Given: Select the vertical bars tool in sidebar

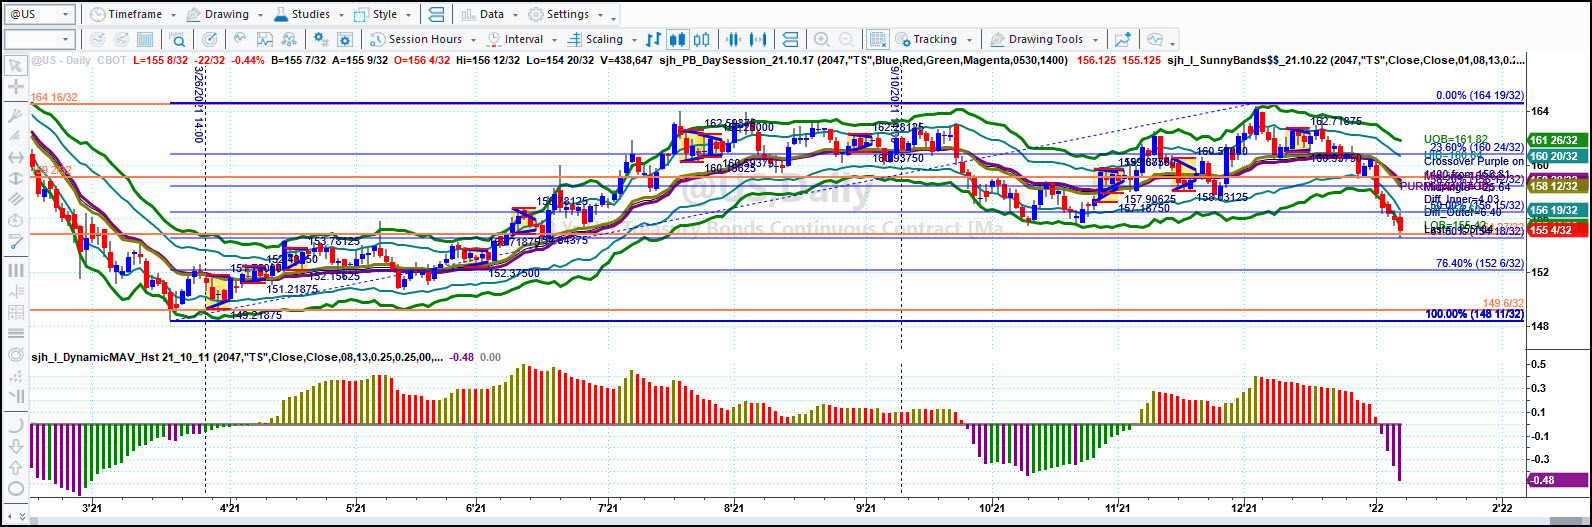Looking at the screenshot, I should pos(15,269).
